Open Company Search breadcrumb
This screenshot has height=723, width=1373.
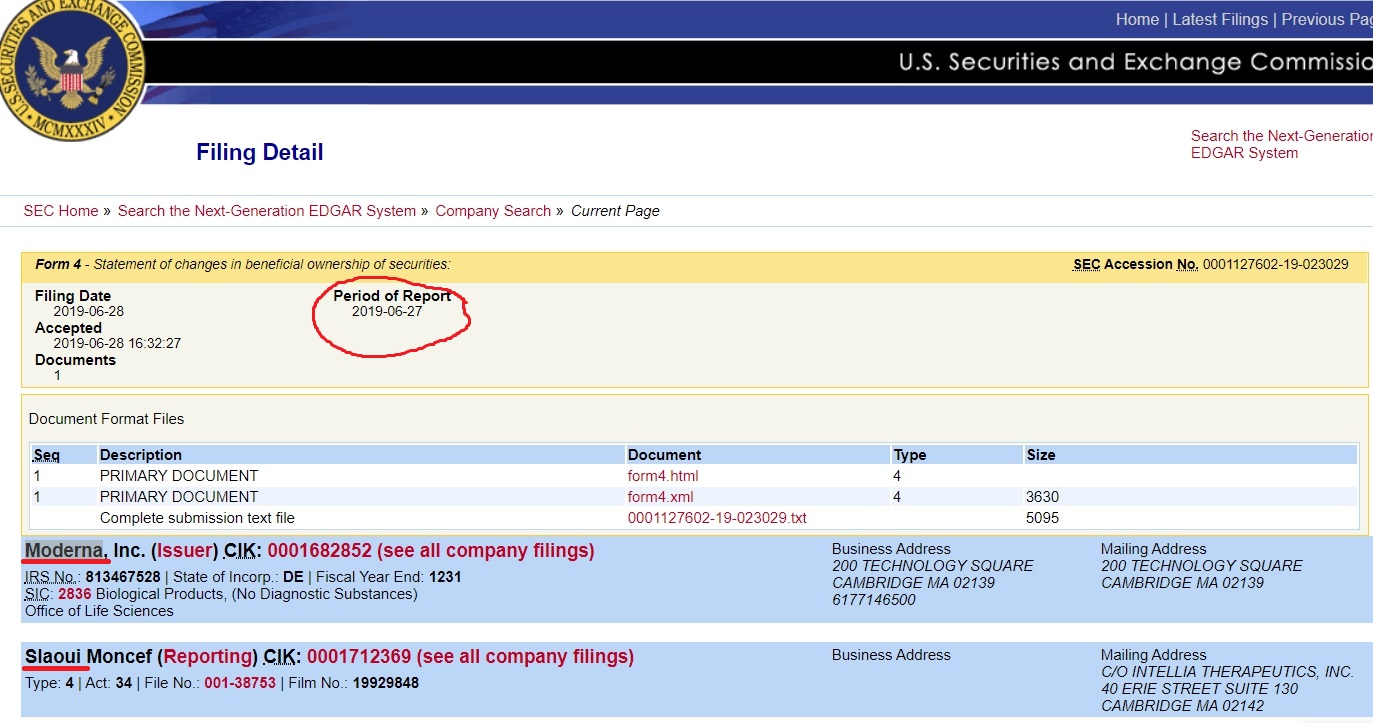[x=493, y=211]
